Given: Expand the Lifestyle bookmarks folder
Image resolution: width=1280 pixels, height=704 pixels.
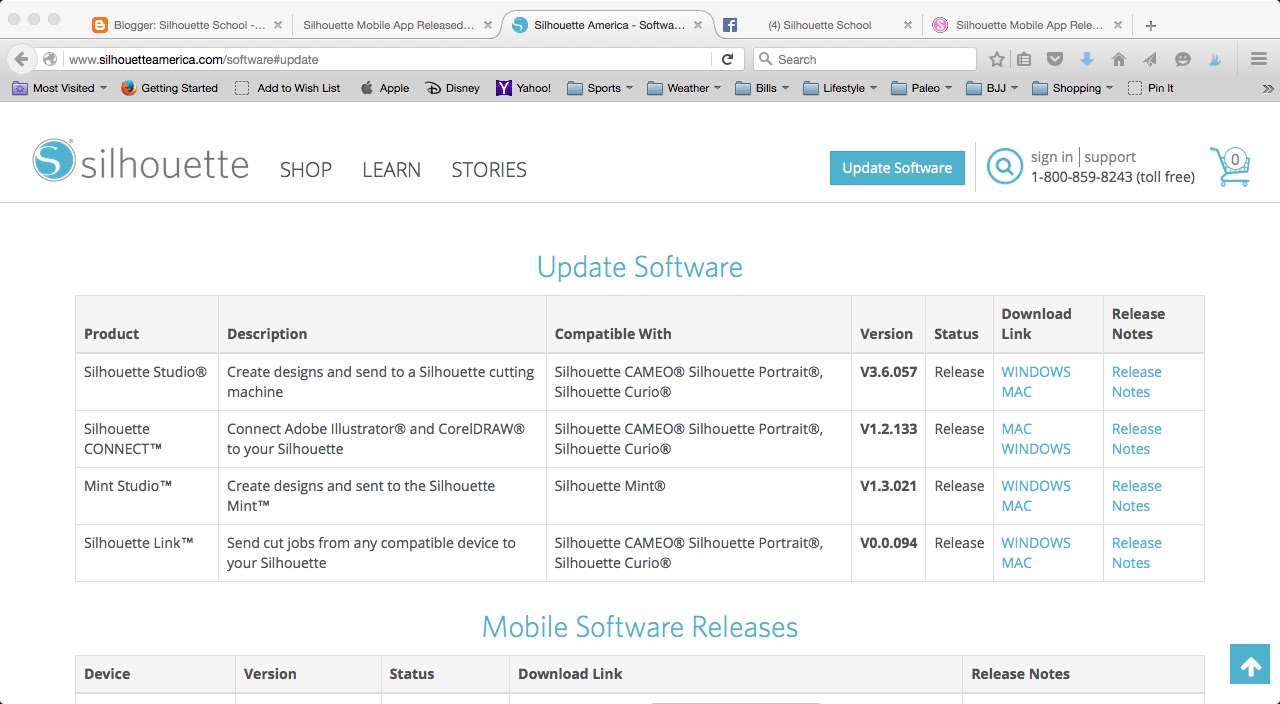Looking at the screenshot, I should coord(840,88).
